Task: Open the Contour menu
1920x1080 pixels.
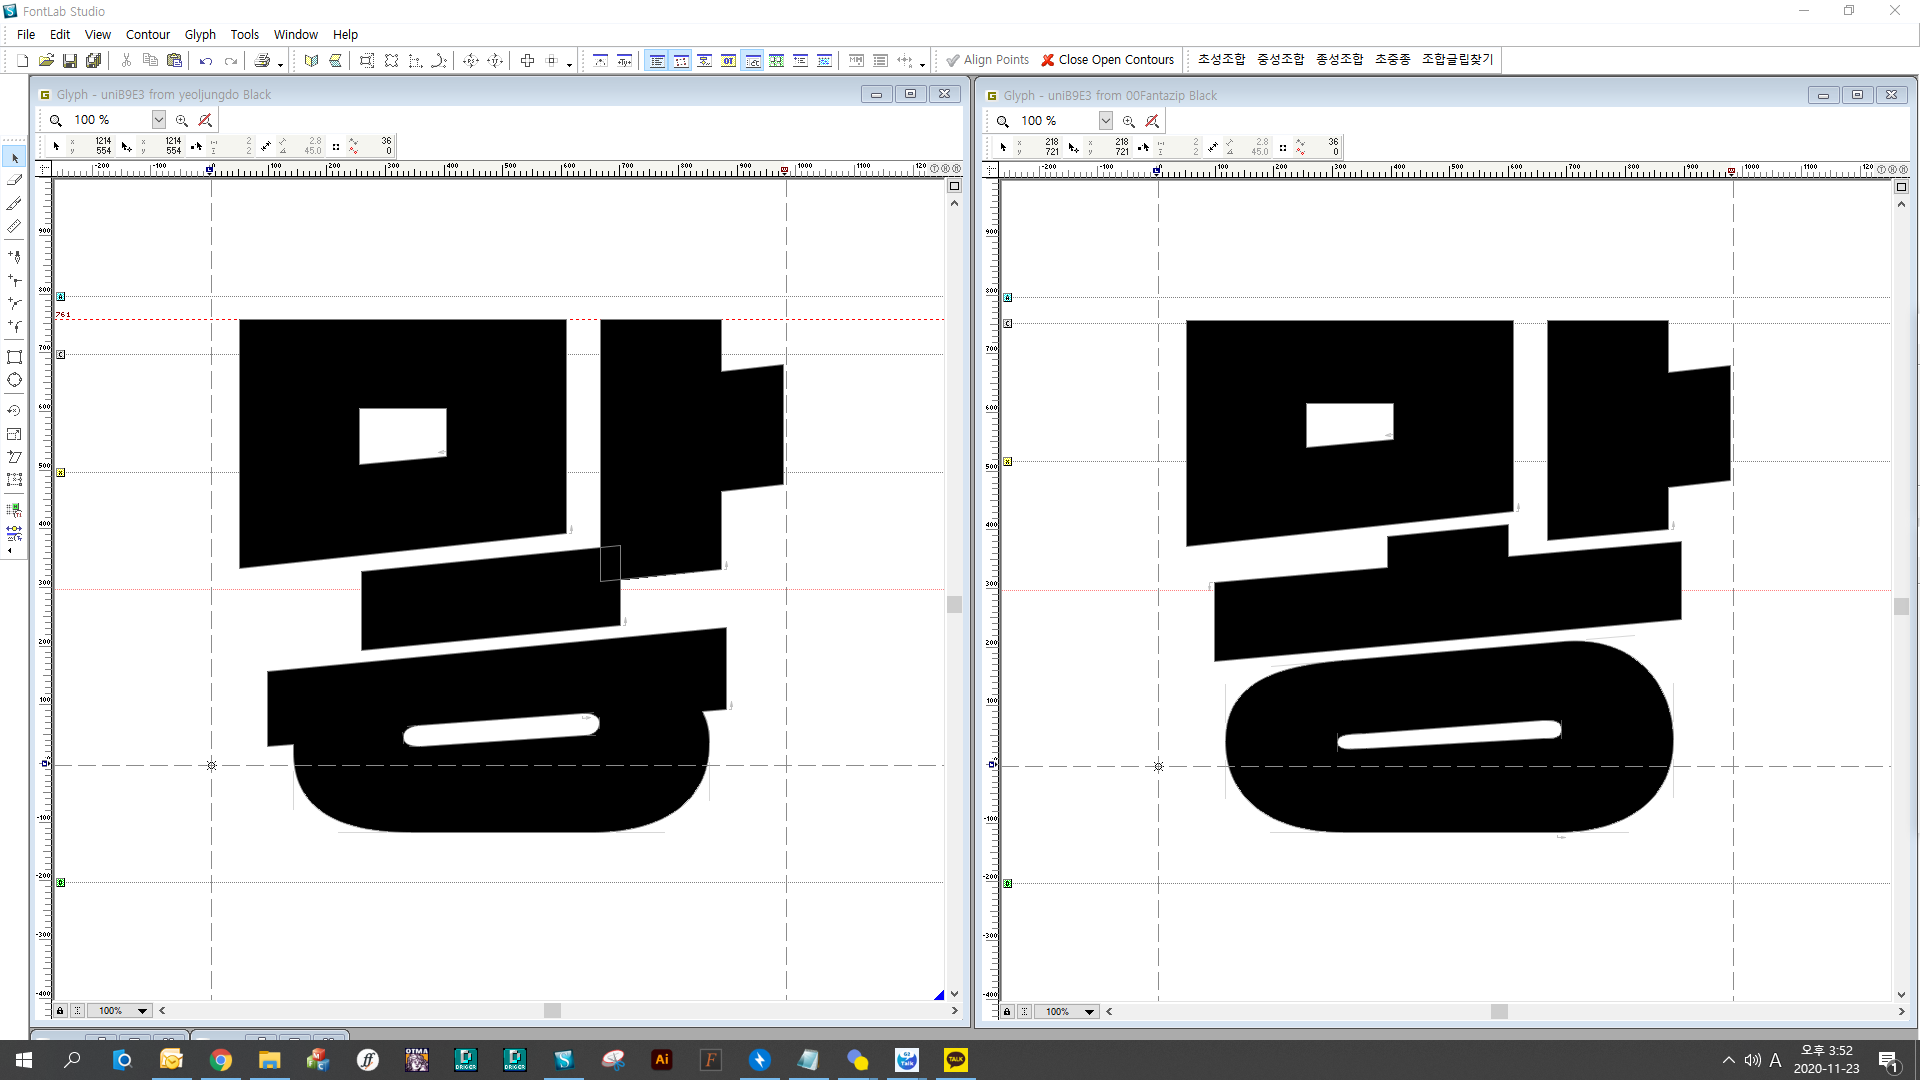Action: point(147,34)
